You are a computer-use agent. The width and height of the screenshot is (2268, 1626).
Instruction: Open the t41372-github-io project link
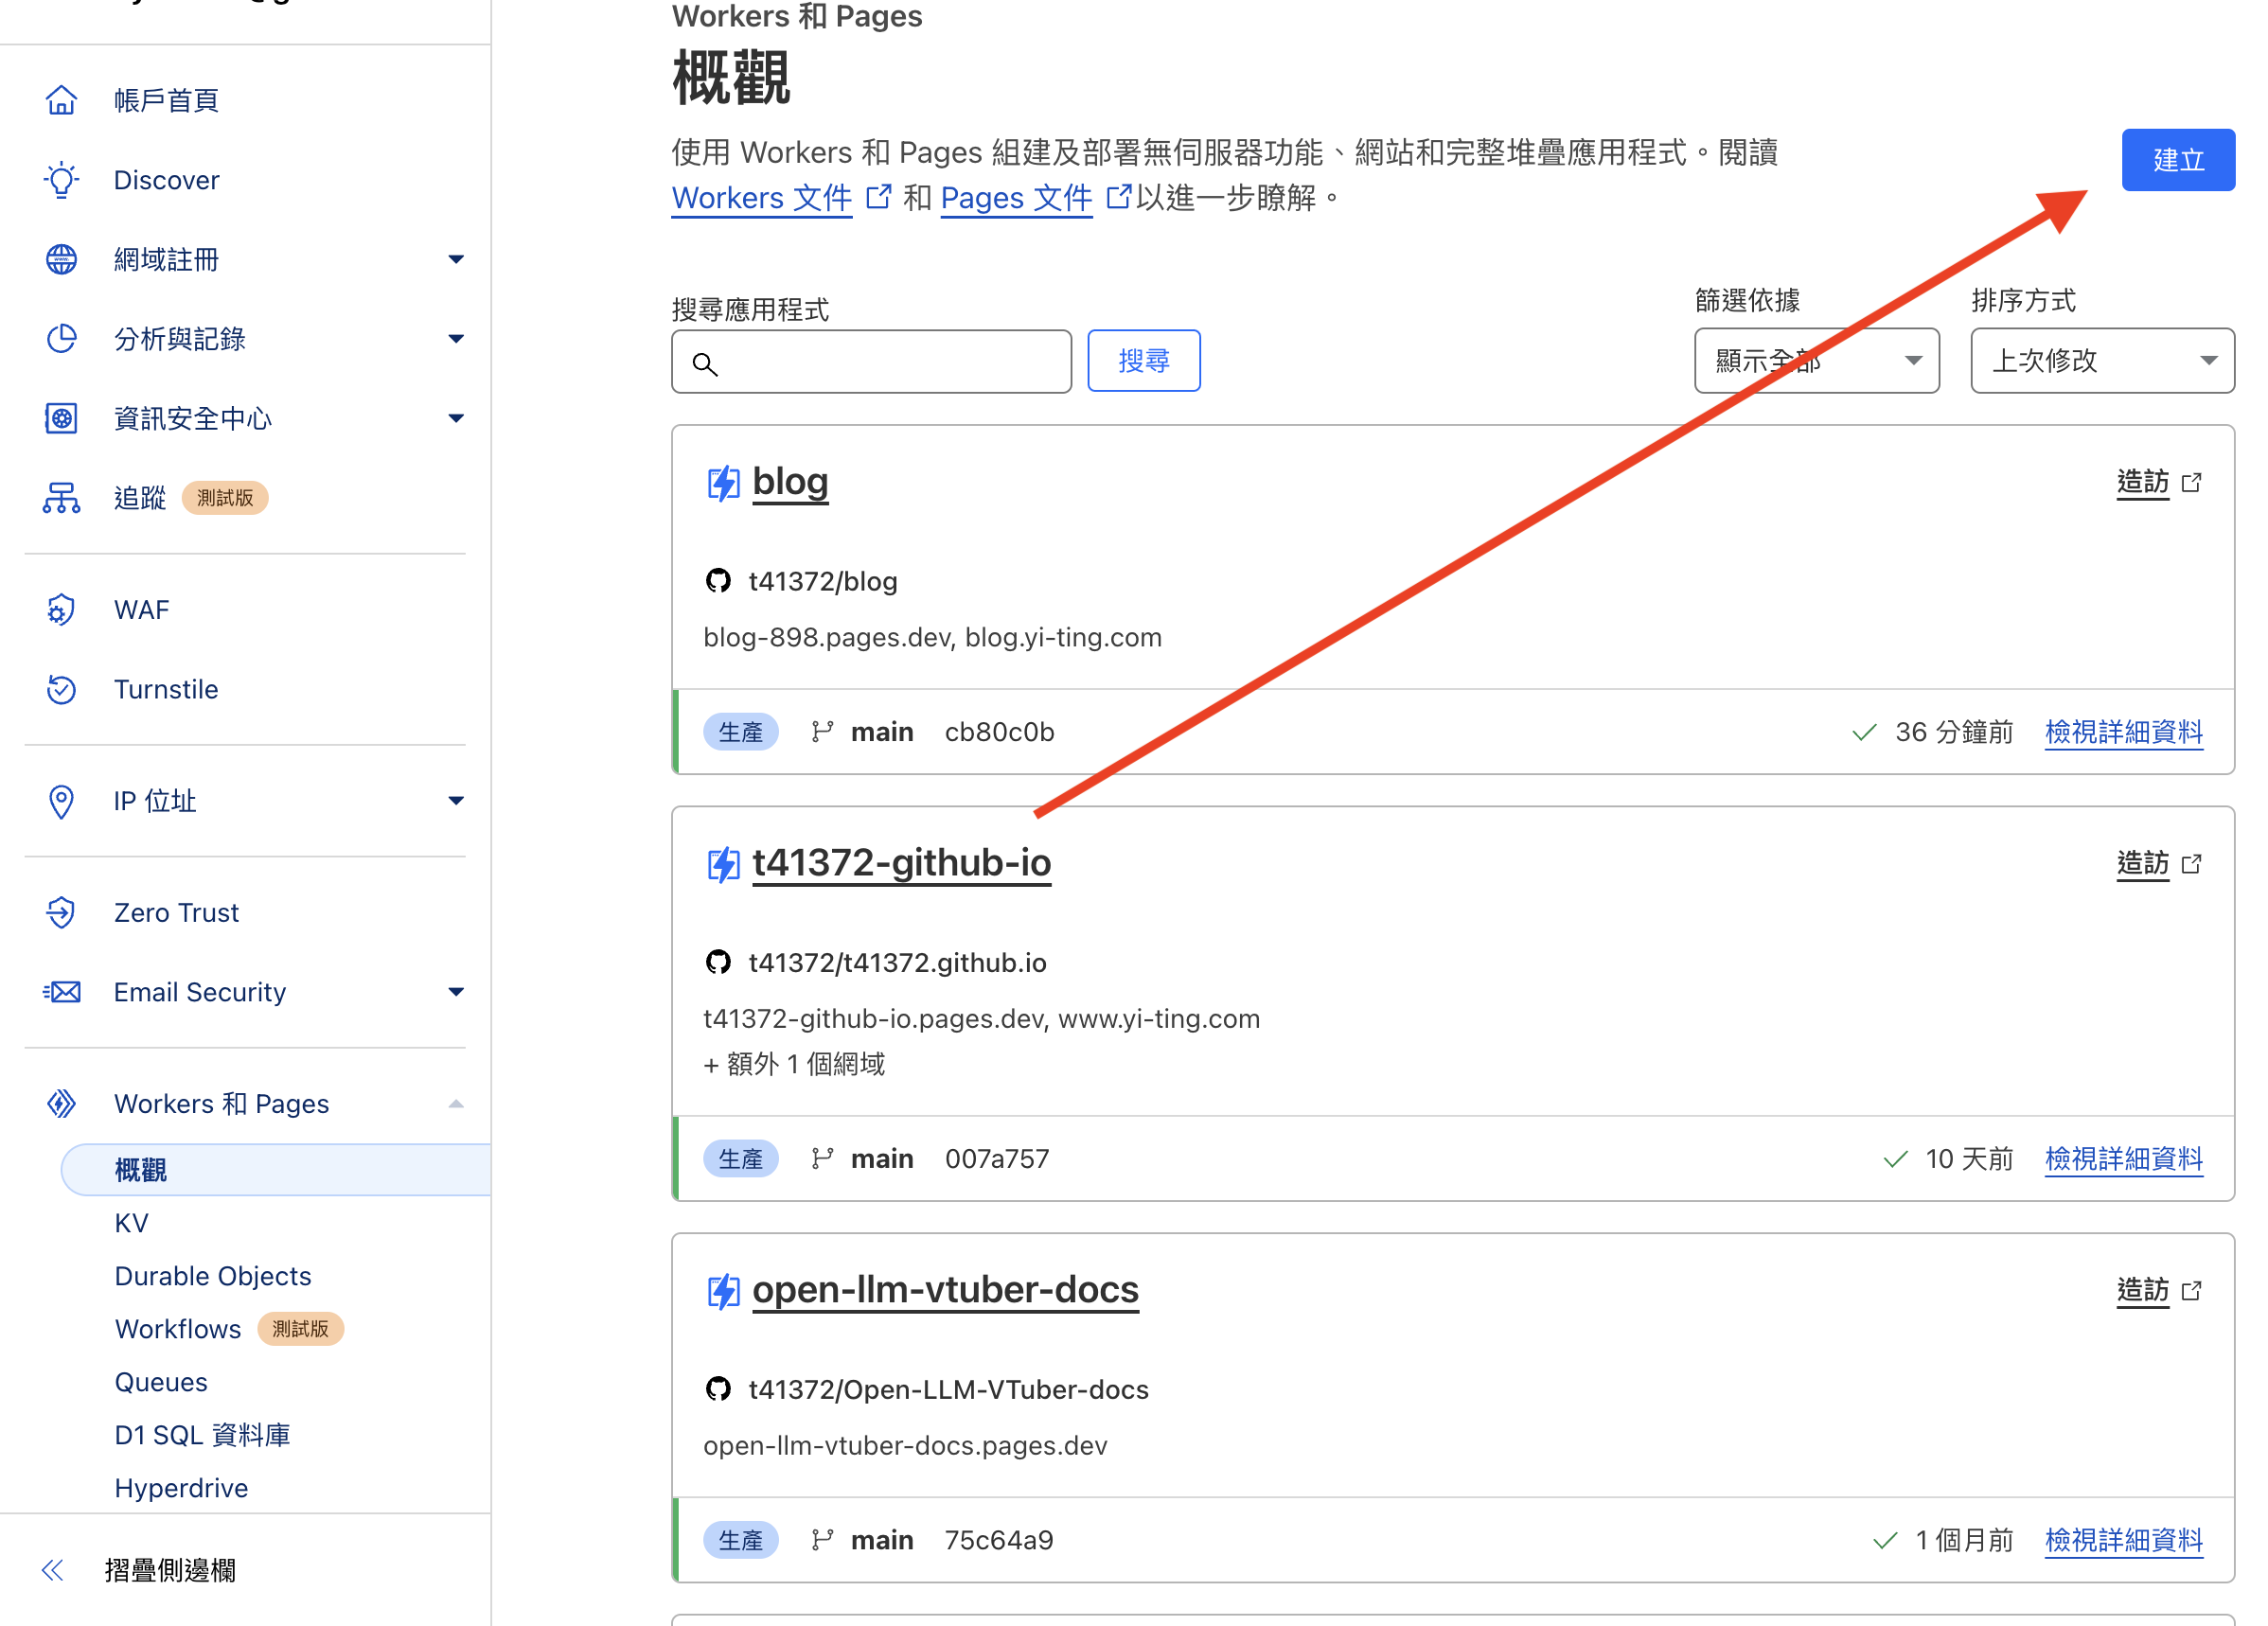901,863
